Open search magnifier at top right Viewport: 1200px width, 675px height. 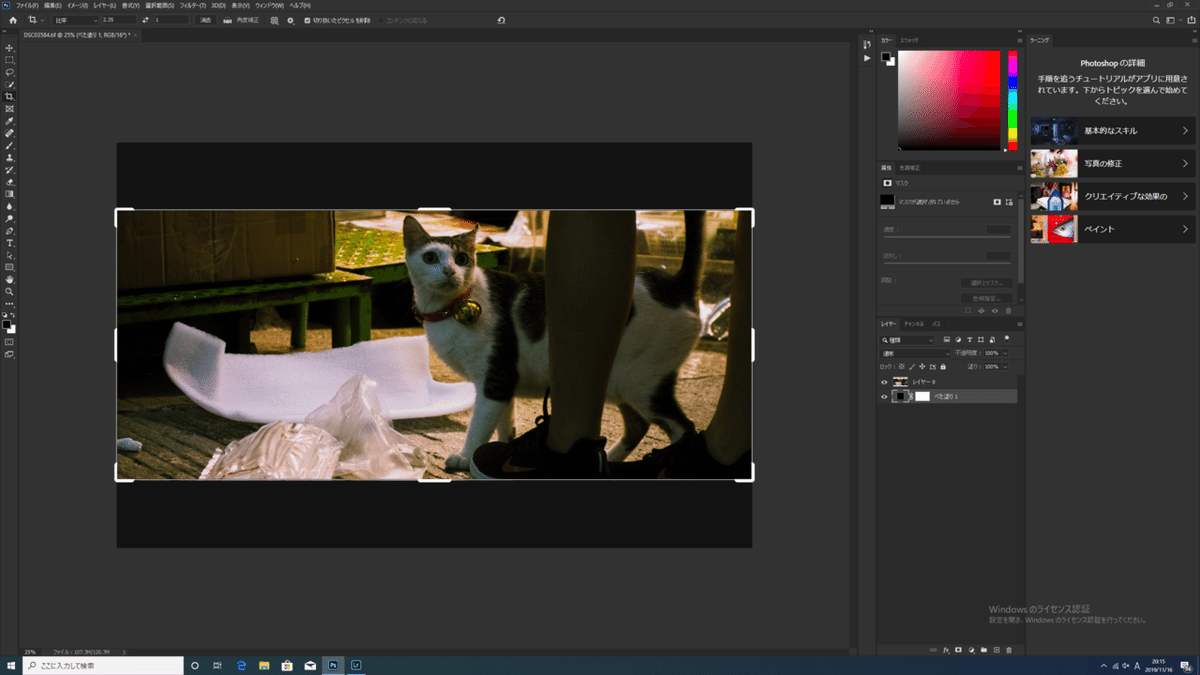[x=1157, y=20]
